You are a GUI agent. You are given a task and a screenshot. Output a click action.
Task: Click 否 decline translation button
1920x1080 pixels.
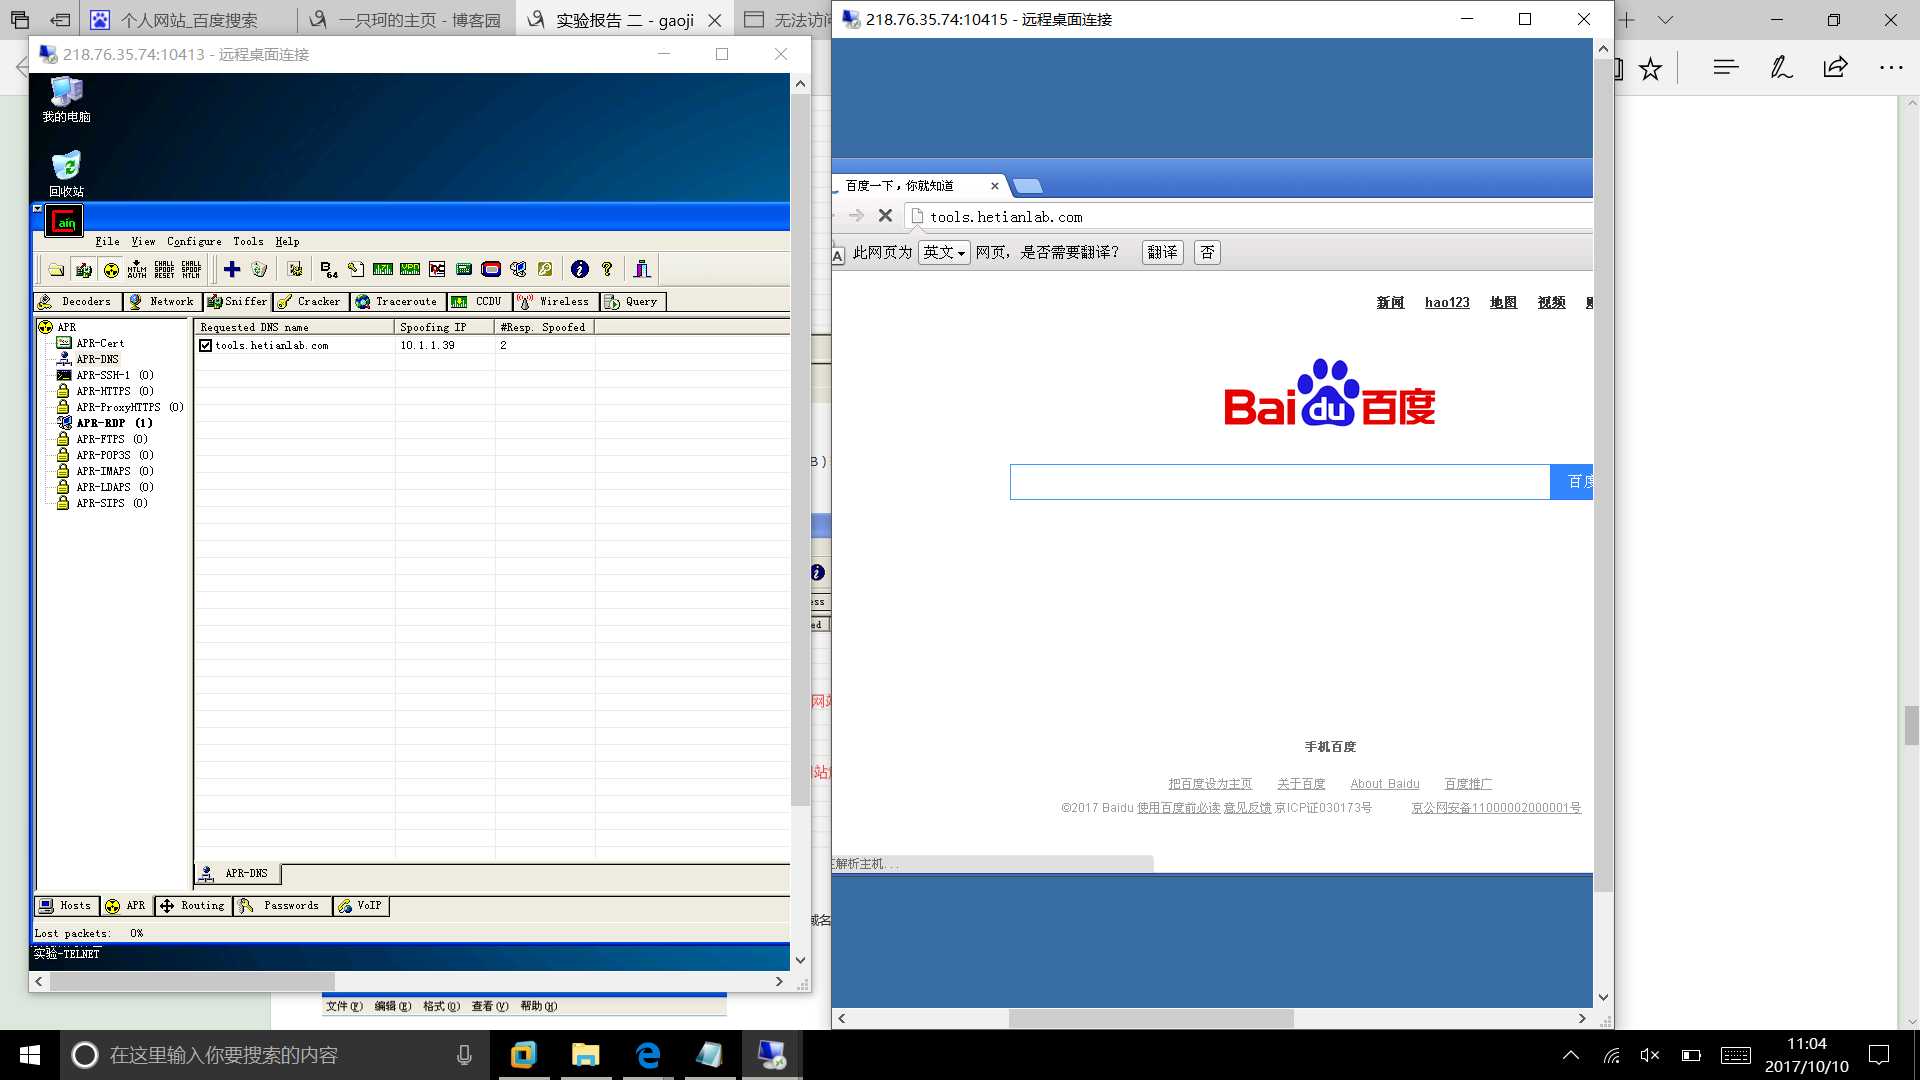pyautogui.click(x=1207, y=253)
